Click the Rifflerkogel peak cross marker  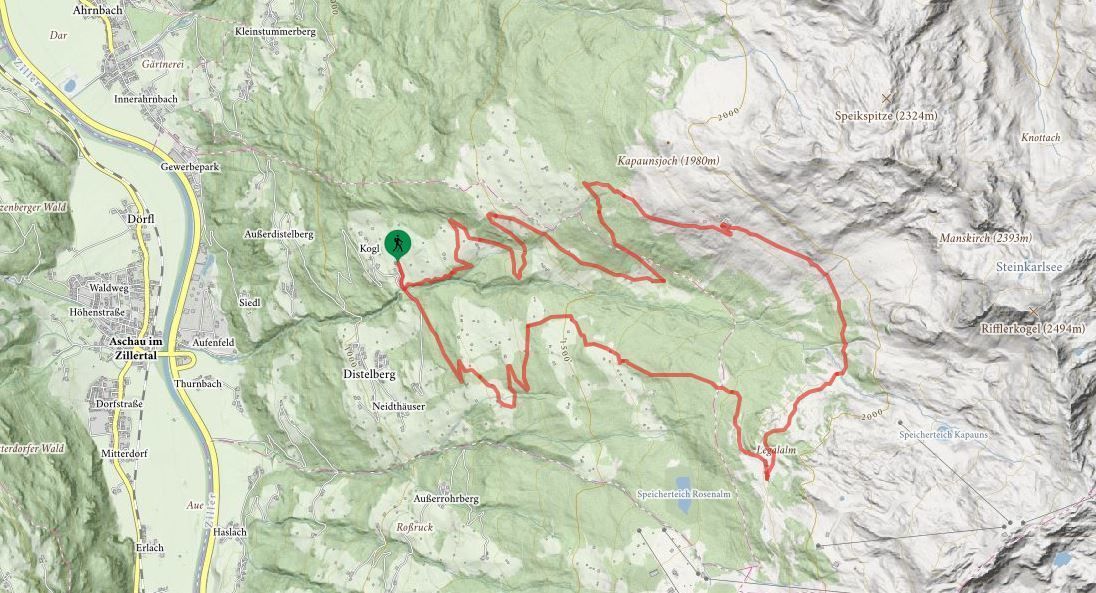pyautogui.click(x=1033, y=311)
